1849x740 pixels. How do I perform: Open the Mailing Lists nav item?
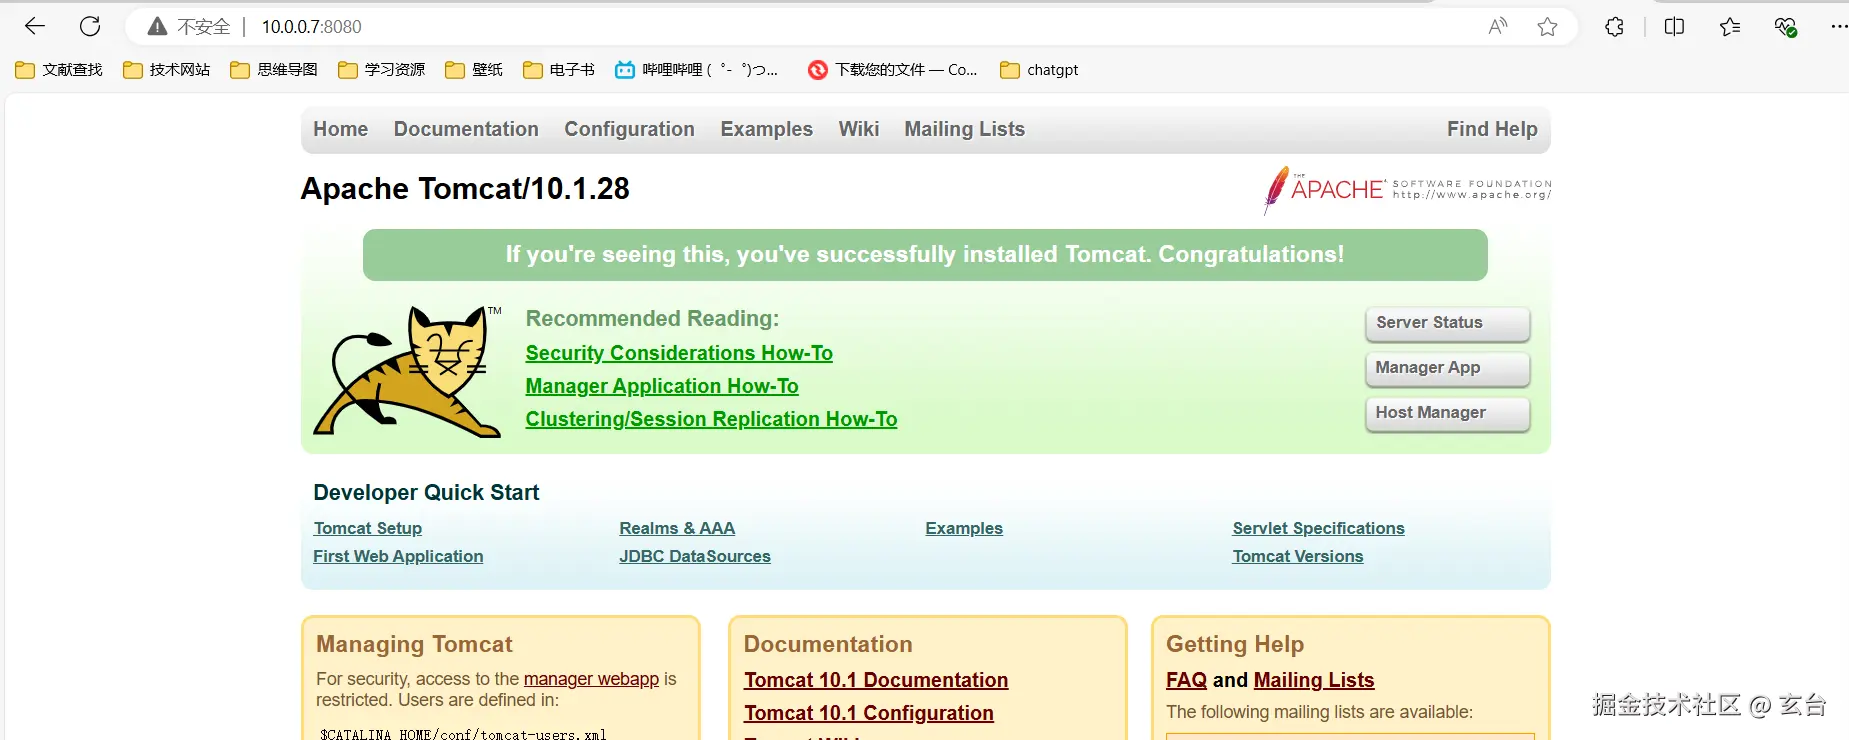click(x=965, y=129)
